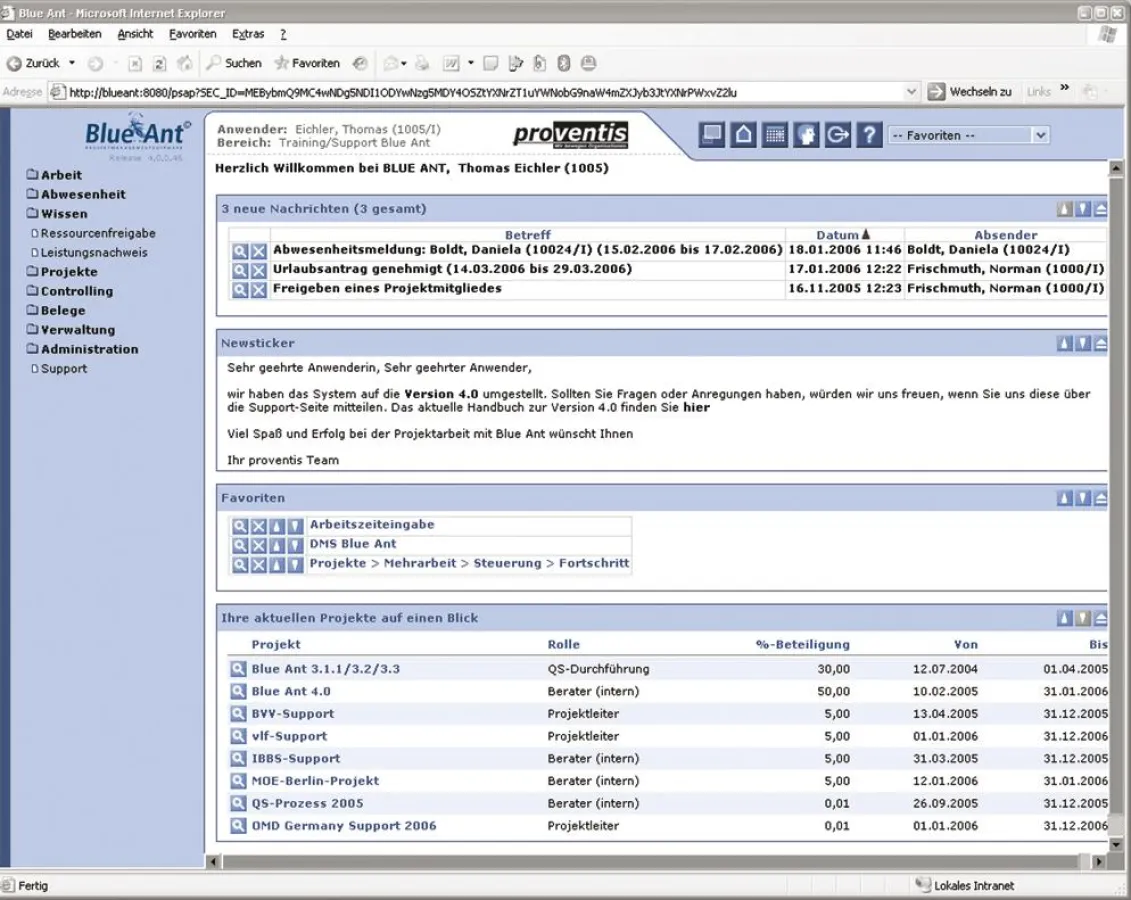This screenshot has height=900, width=1131.
Task: Open the Favoriten dropdown in header
Action: pos(1040,135)
